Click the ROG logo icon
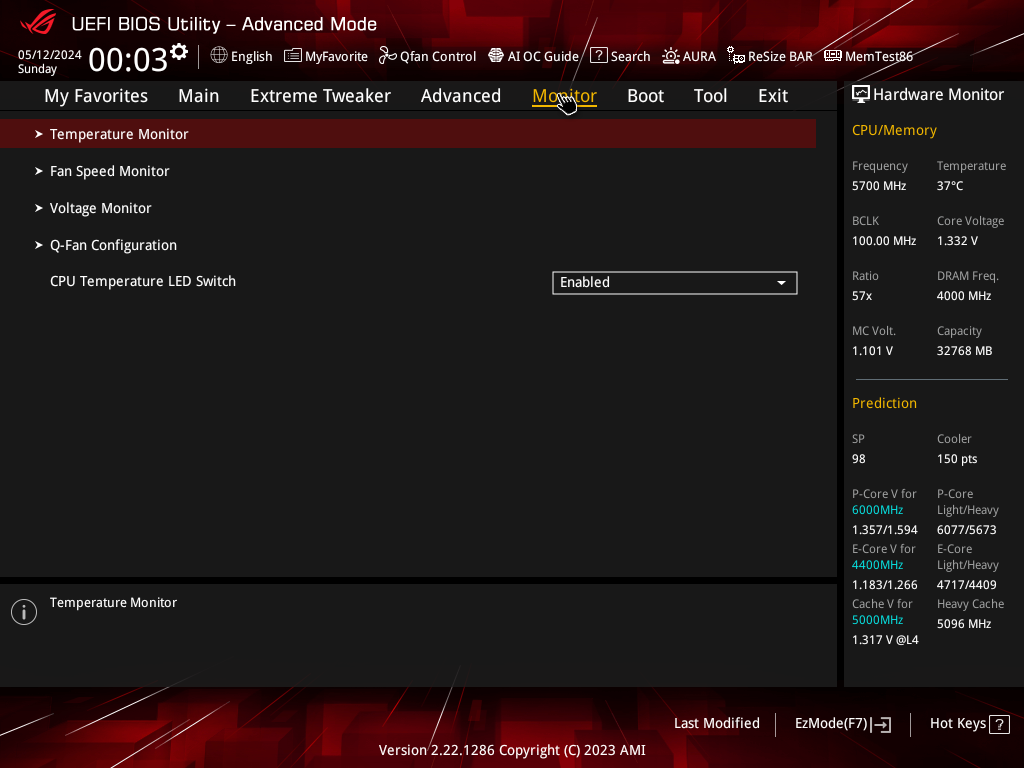 pos(38,23)
